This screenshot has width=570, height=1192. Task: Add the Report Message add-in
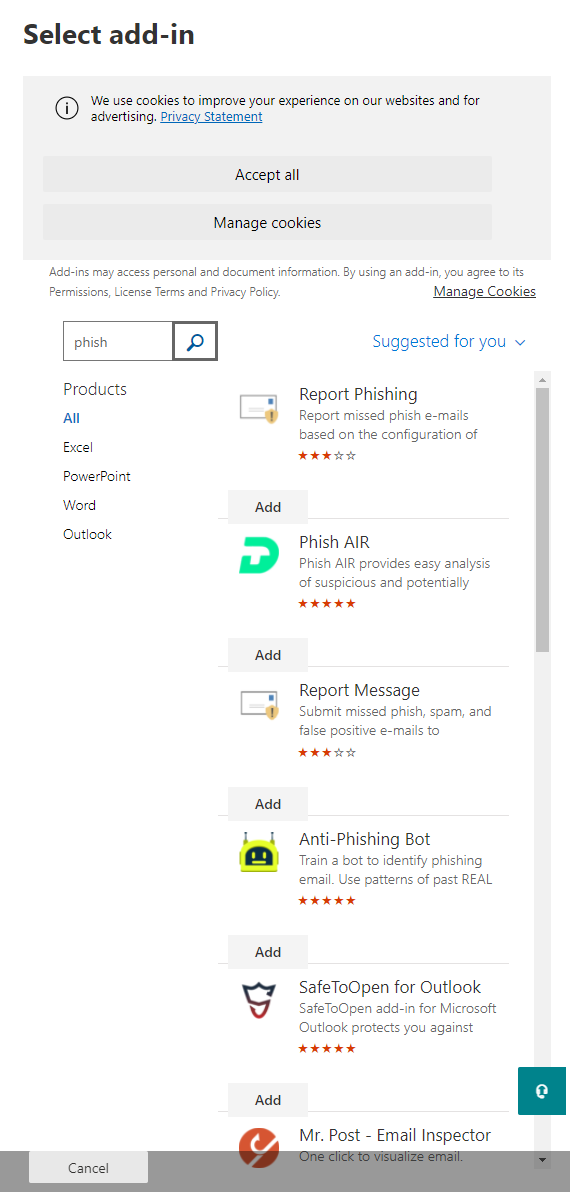pyautogui.click(x=268, y=804)
